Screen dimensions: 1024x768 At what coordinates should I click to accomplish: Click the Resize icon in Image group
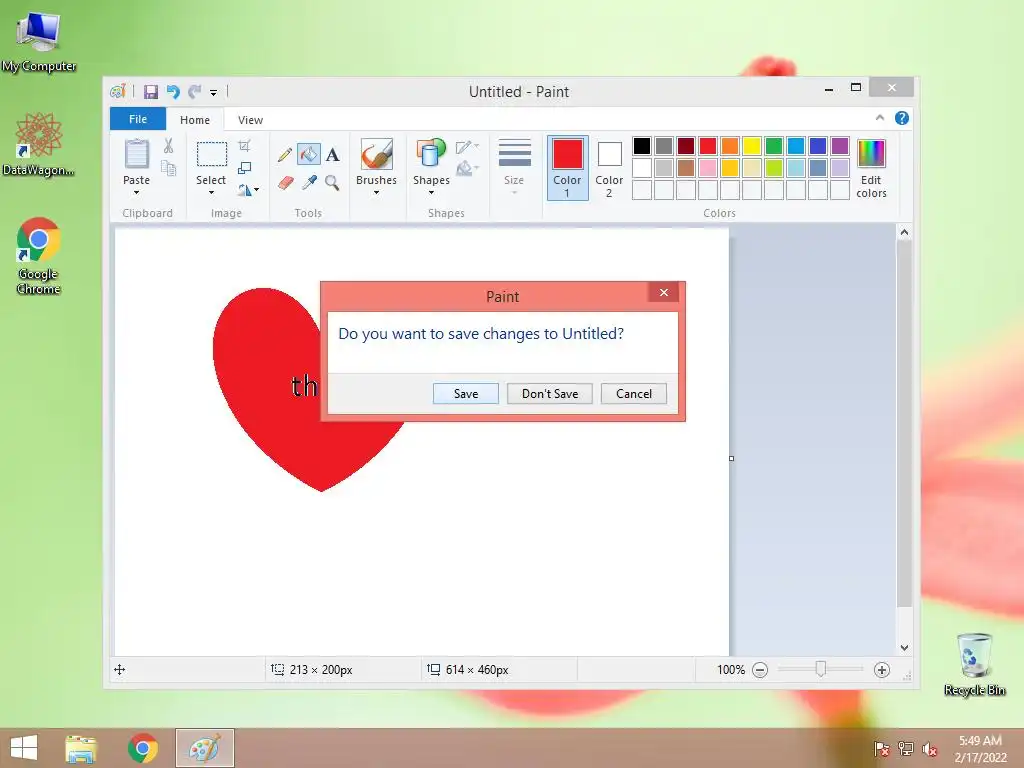pos(244,168)
